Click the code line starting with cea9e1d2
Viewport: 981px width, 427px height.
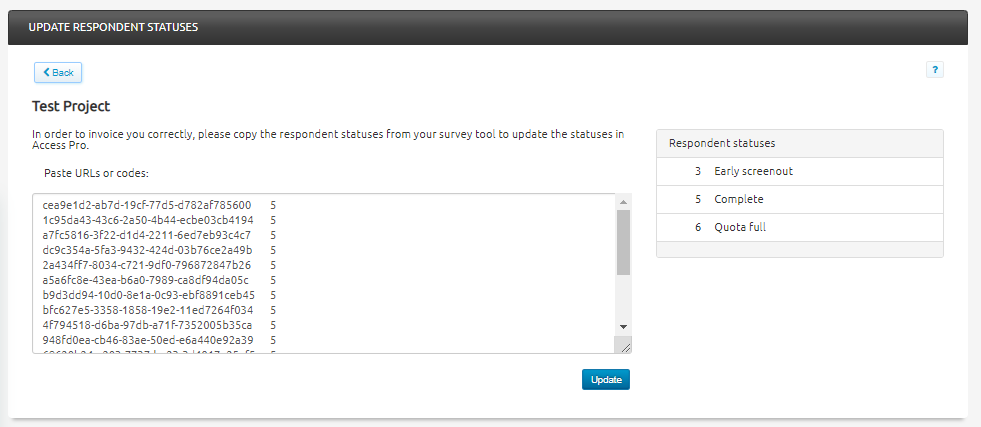click(147, 206)
